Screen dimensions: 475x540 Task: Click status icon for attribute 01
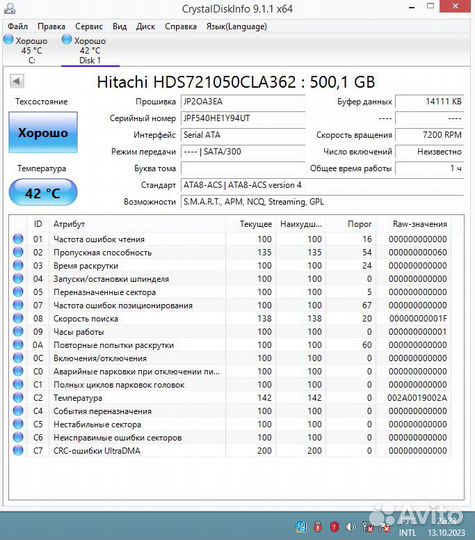click(x=18, y=239)
